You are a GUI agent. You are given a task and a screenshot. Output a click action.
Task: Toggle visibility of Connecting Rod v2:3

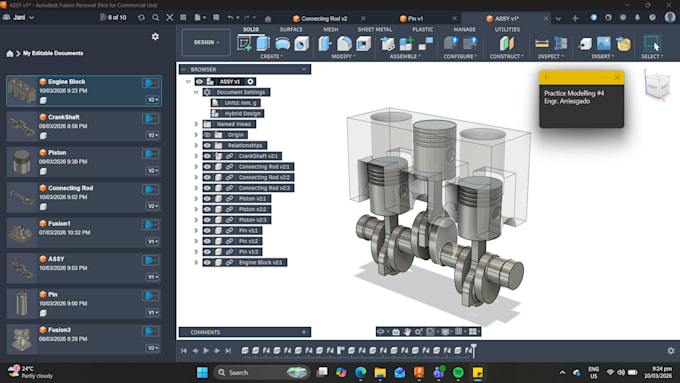click(207, 188)
